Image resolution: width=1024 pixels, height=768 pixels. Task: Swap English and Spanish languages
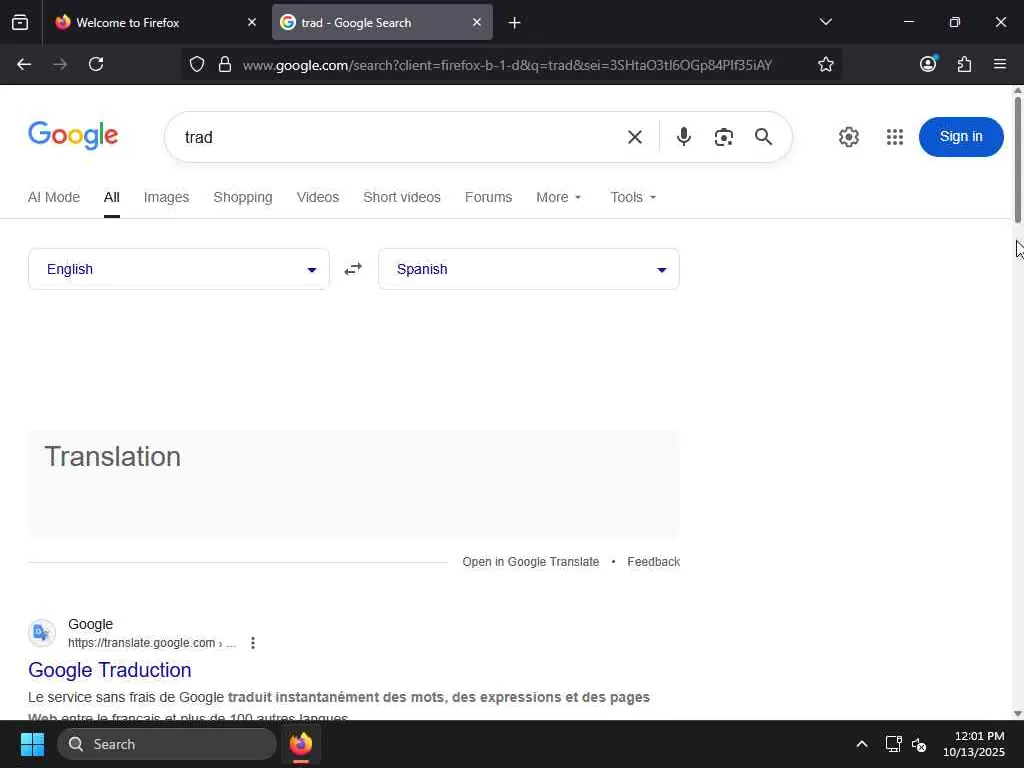(353, 269)
